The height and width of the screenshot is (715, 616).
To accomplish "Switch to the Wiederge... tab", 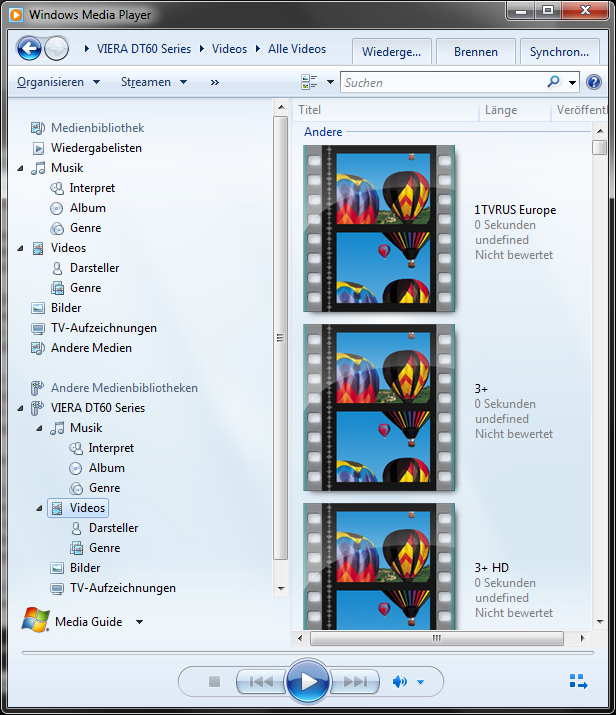I will coord(391,52).
